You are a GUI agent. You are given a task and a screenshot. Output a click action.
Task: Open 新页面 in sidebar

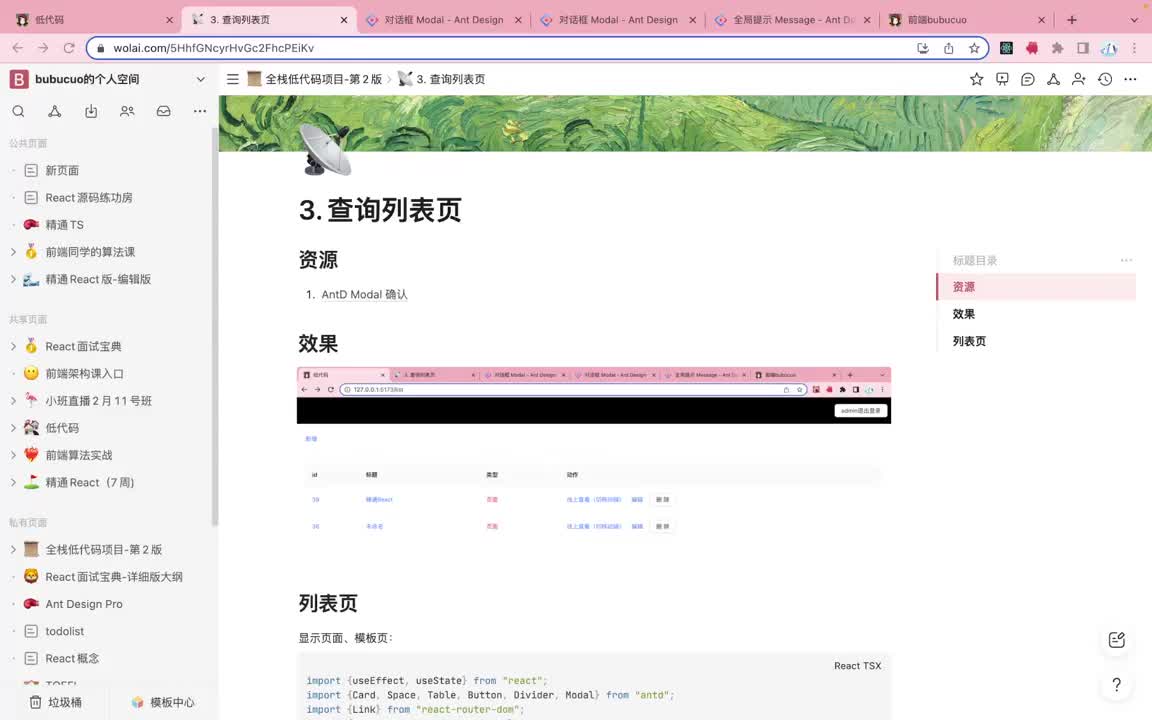(x=62, y=170)
